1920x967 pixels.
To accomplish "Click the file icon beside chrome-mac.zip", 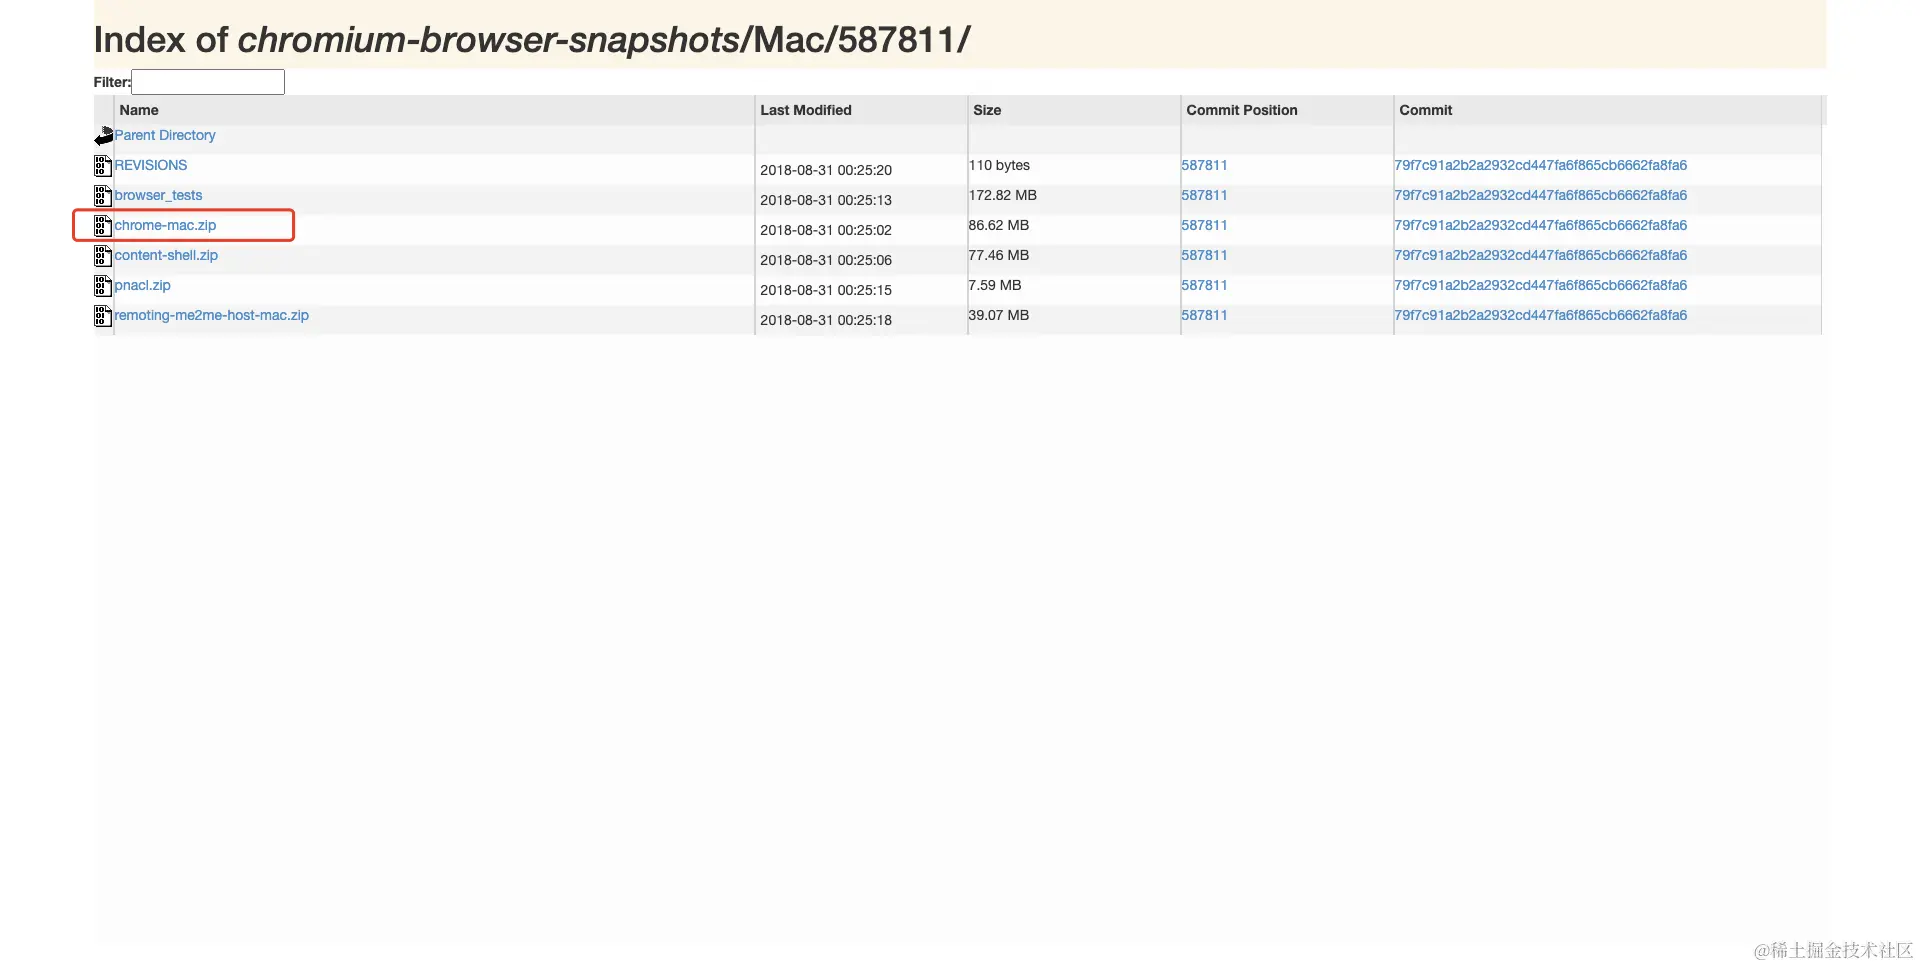I will point(103,226).
